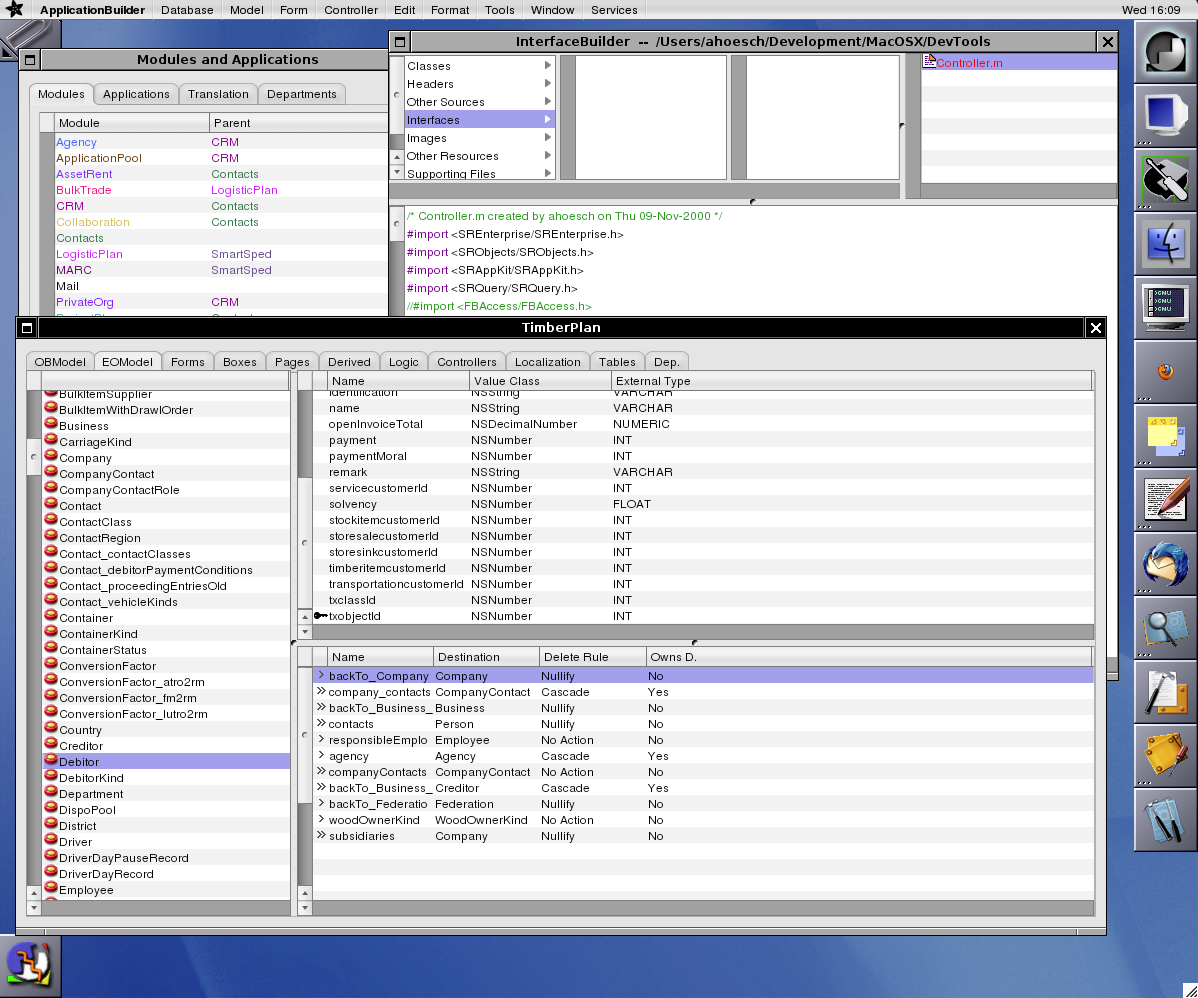Switch to the Localization tab in TimberPlan
Screen dimensions: 1198x998
pos(548,361)
